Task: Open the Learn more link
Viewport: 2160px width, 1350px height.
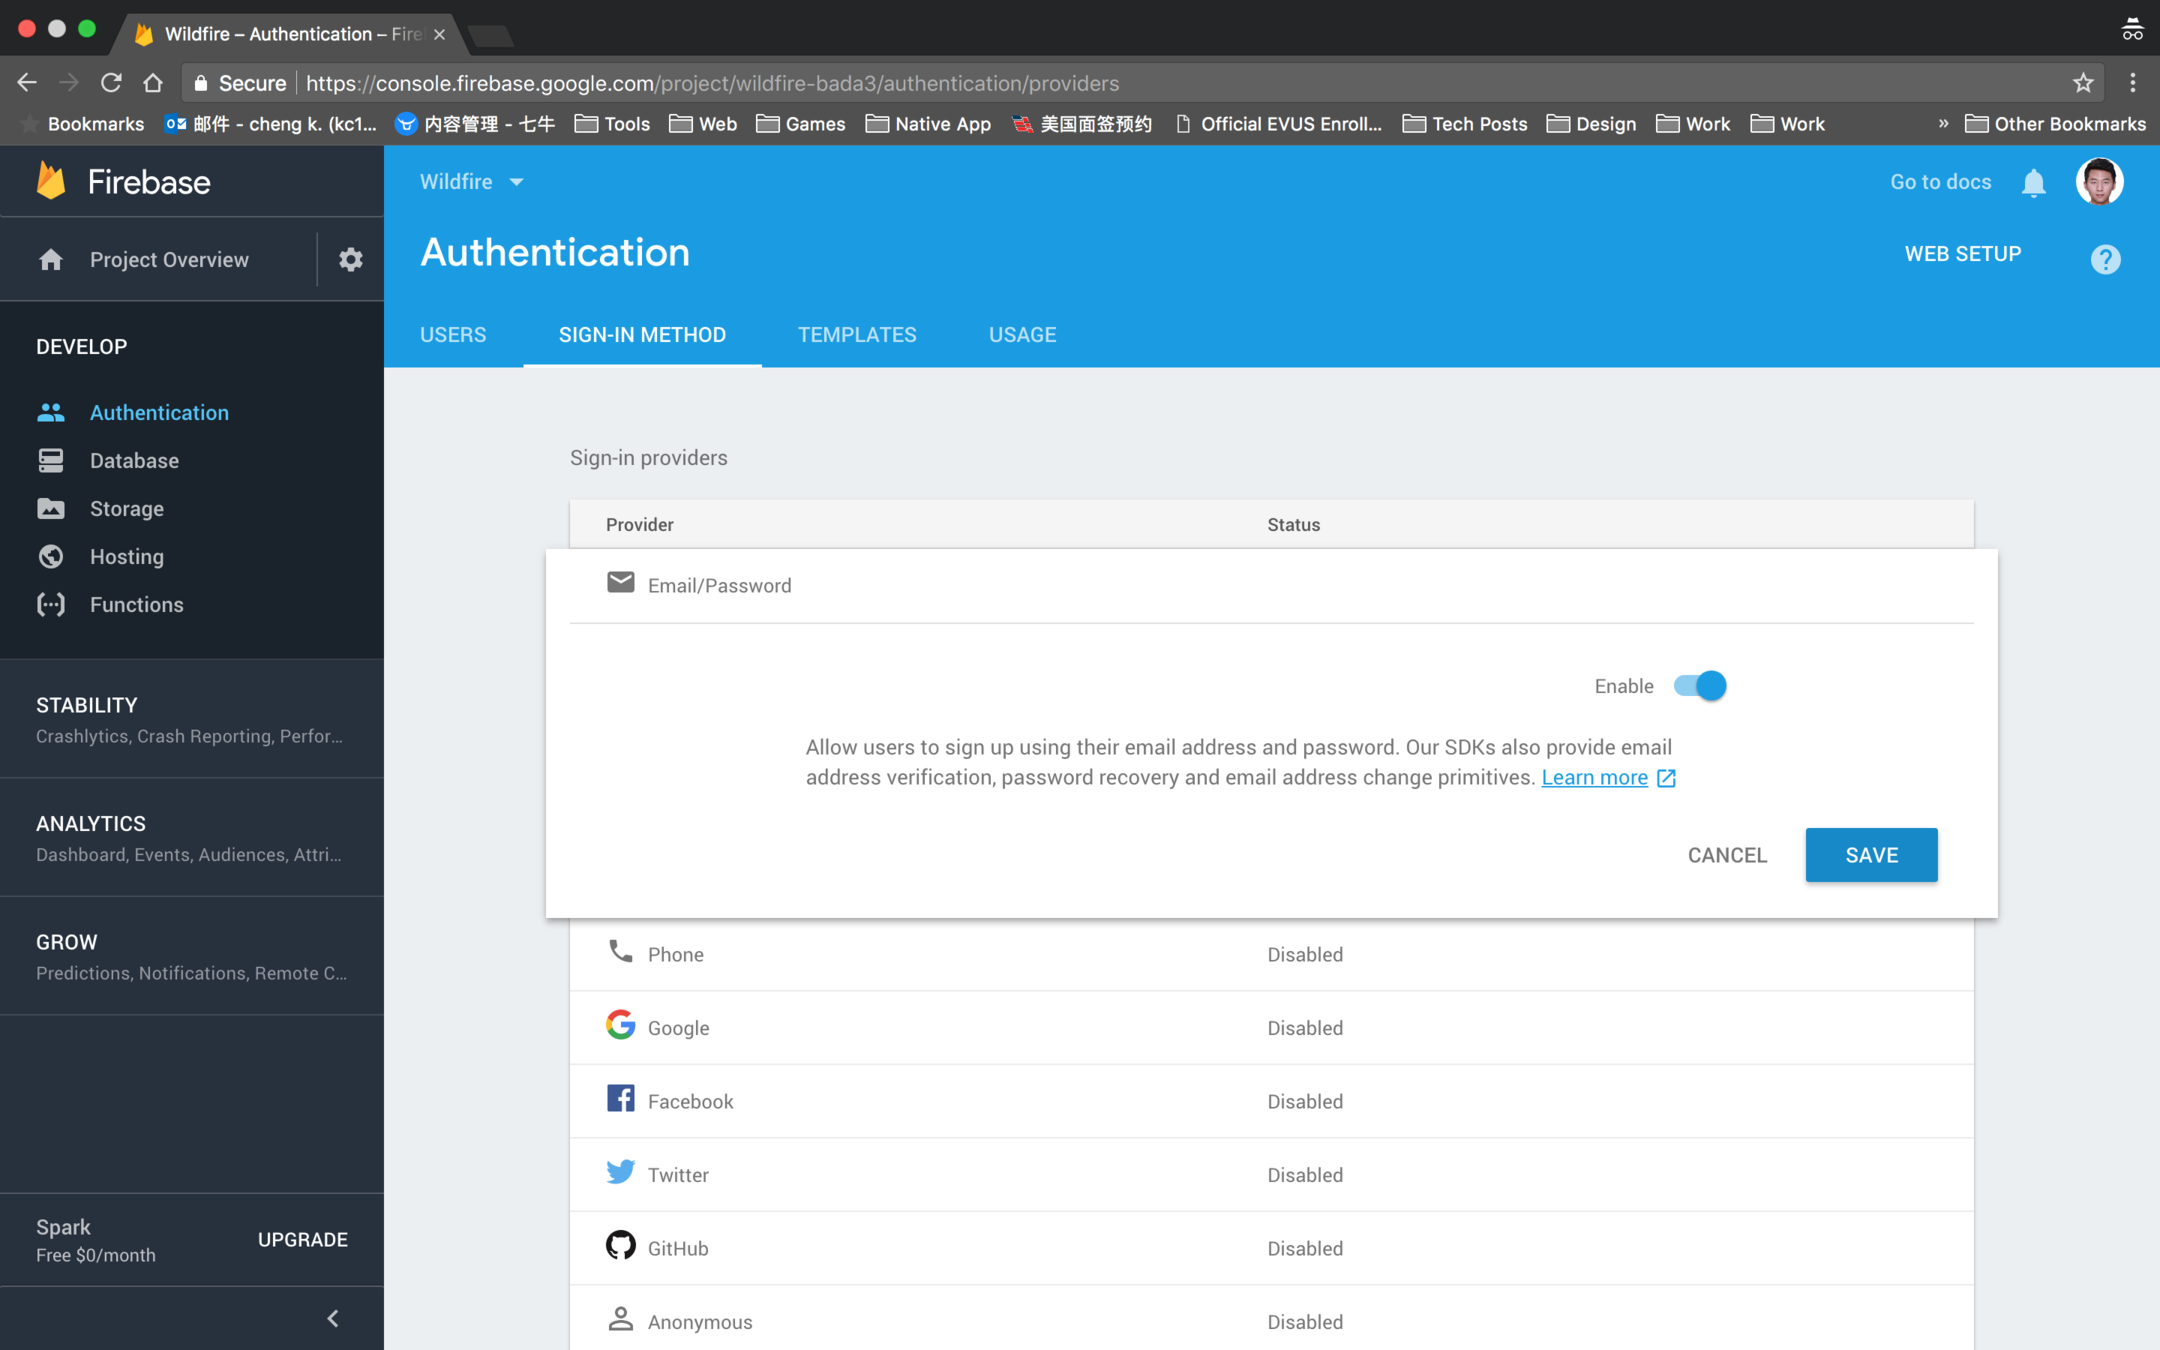Action: pos(1594,778)
